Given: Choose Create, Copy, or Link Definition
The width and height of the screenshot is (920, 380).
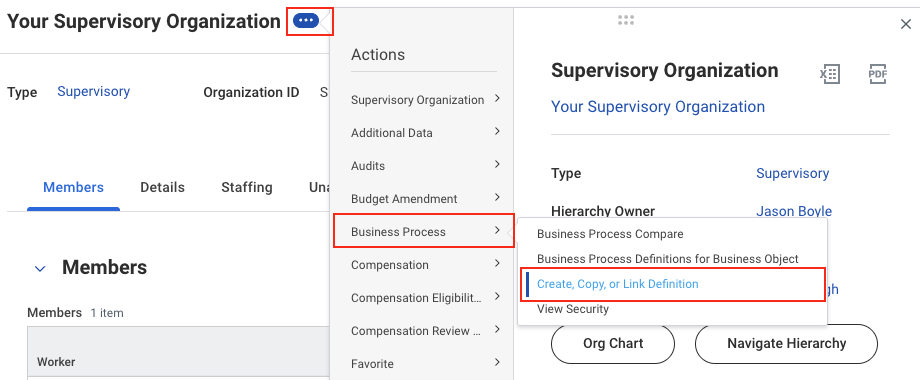Looking at the screenshot, I should (x=617, y=284).
